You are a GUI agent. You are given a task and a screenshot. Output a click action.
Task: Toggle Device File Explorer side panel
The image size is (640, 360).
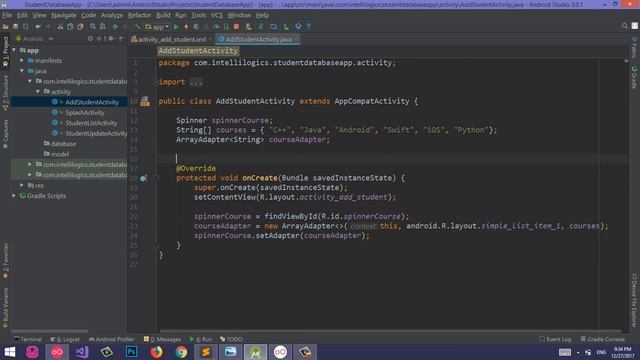[x=635, y=300]
